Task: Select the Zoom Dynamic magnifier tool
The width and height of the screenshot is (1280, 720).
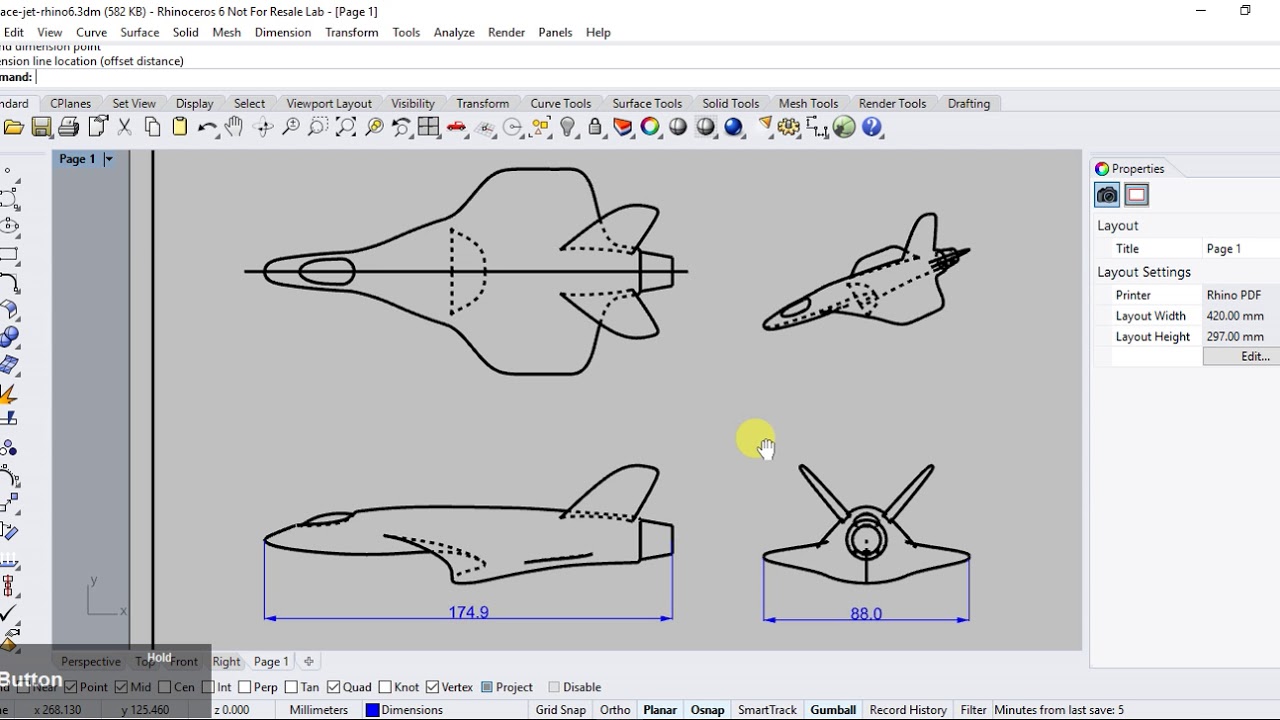Action: tap(291, 127)
